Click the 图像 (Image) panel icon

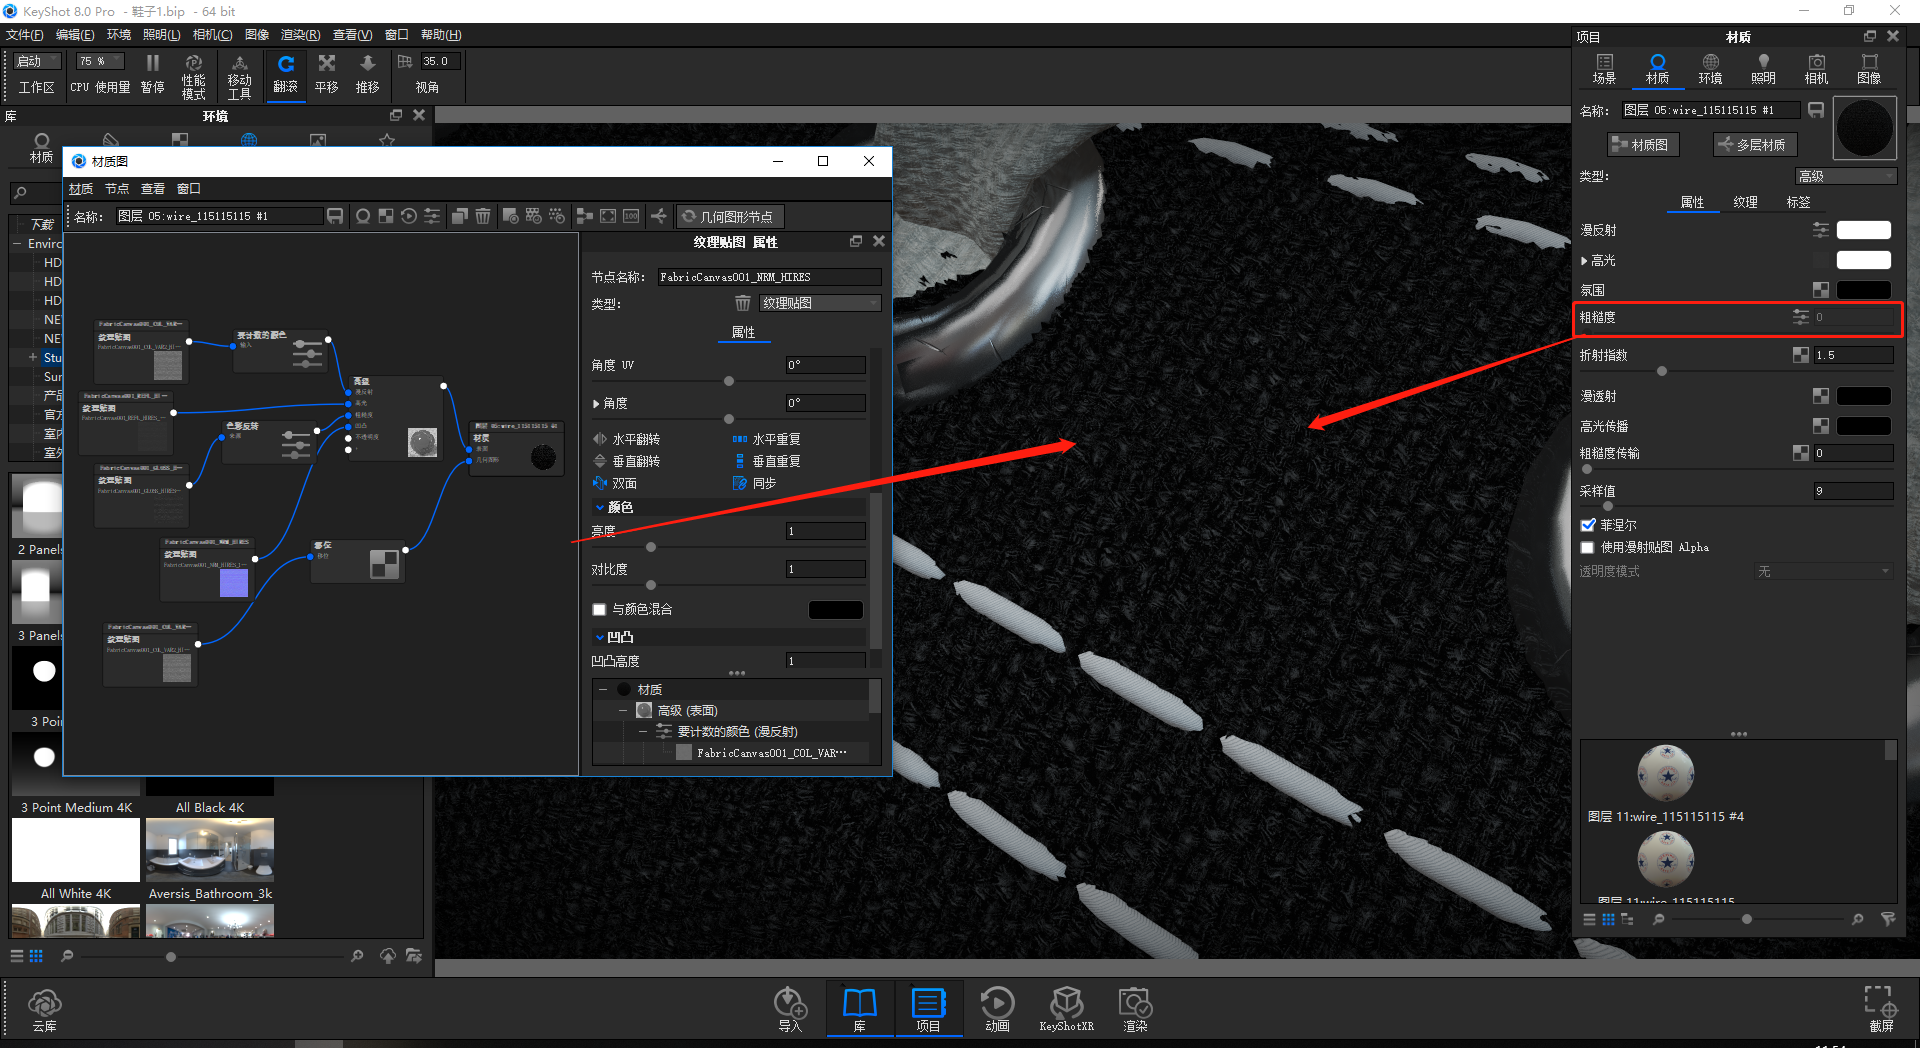click(1869, 70)
